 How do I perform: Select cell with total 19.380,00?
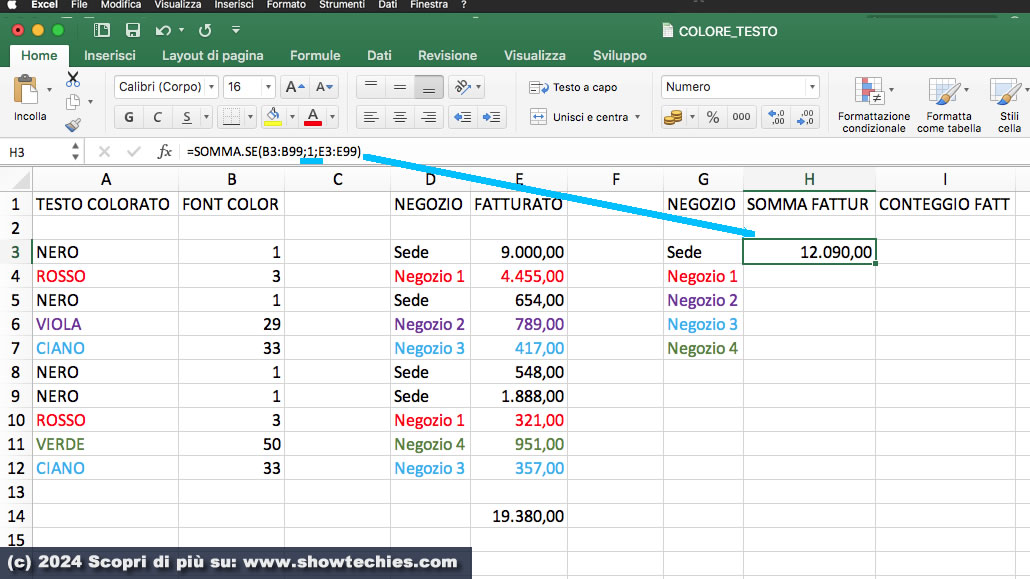click(x=519, y=516)
